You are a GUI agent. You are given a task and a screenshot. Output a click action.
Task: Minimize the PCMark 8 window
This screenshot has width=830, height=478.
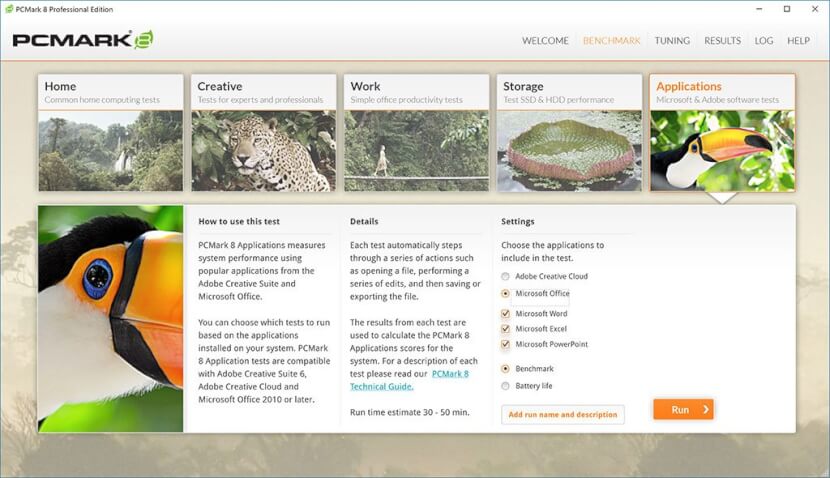tap(759, 9)
